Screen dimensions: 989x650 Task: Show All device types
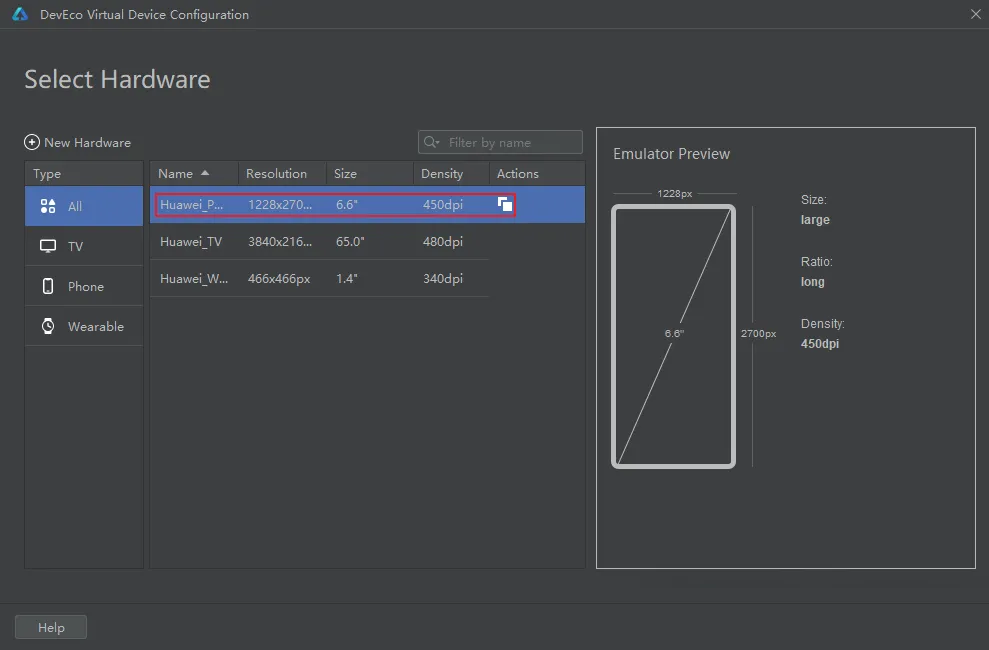84,206
